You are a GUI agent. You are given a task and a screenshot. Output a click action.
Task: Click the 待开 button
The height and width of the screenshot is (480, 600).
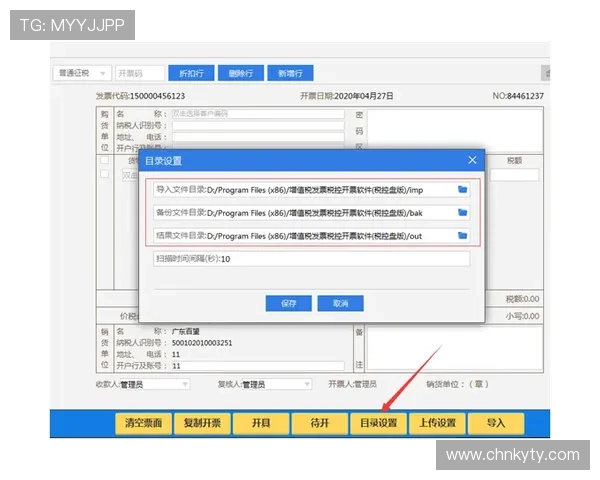tap(320, 423)
